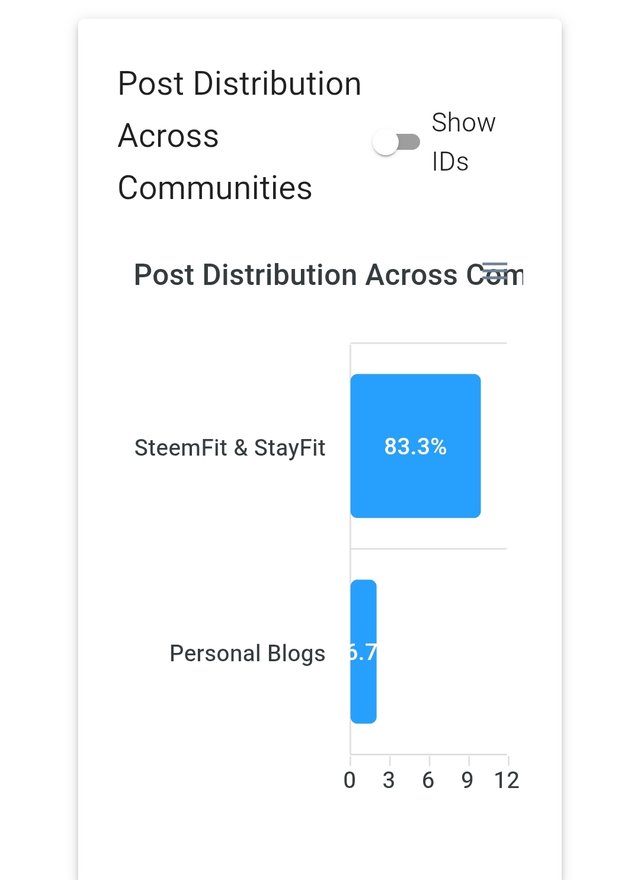This screenshot has height=880, width=640.
Task: Click the SteemFit & StayFit axis label
Action: click(230, 448)
